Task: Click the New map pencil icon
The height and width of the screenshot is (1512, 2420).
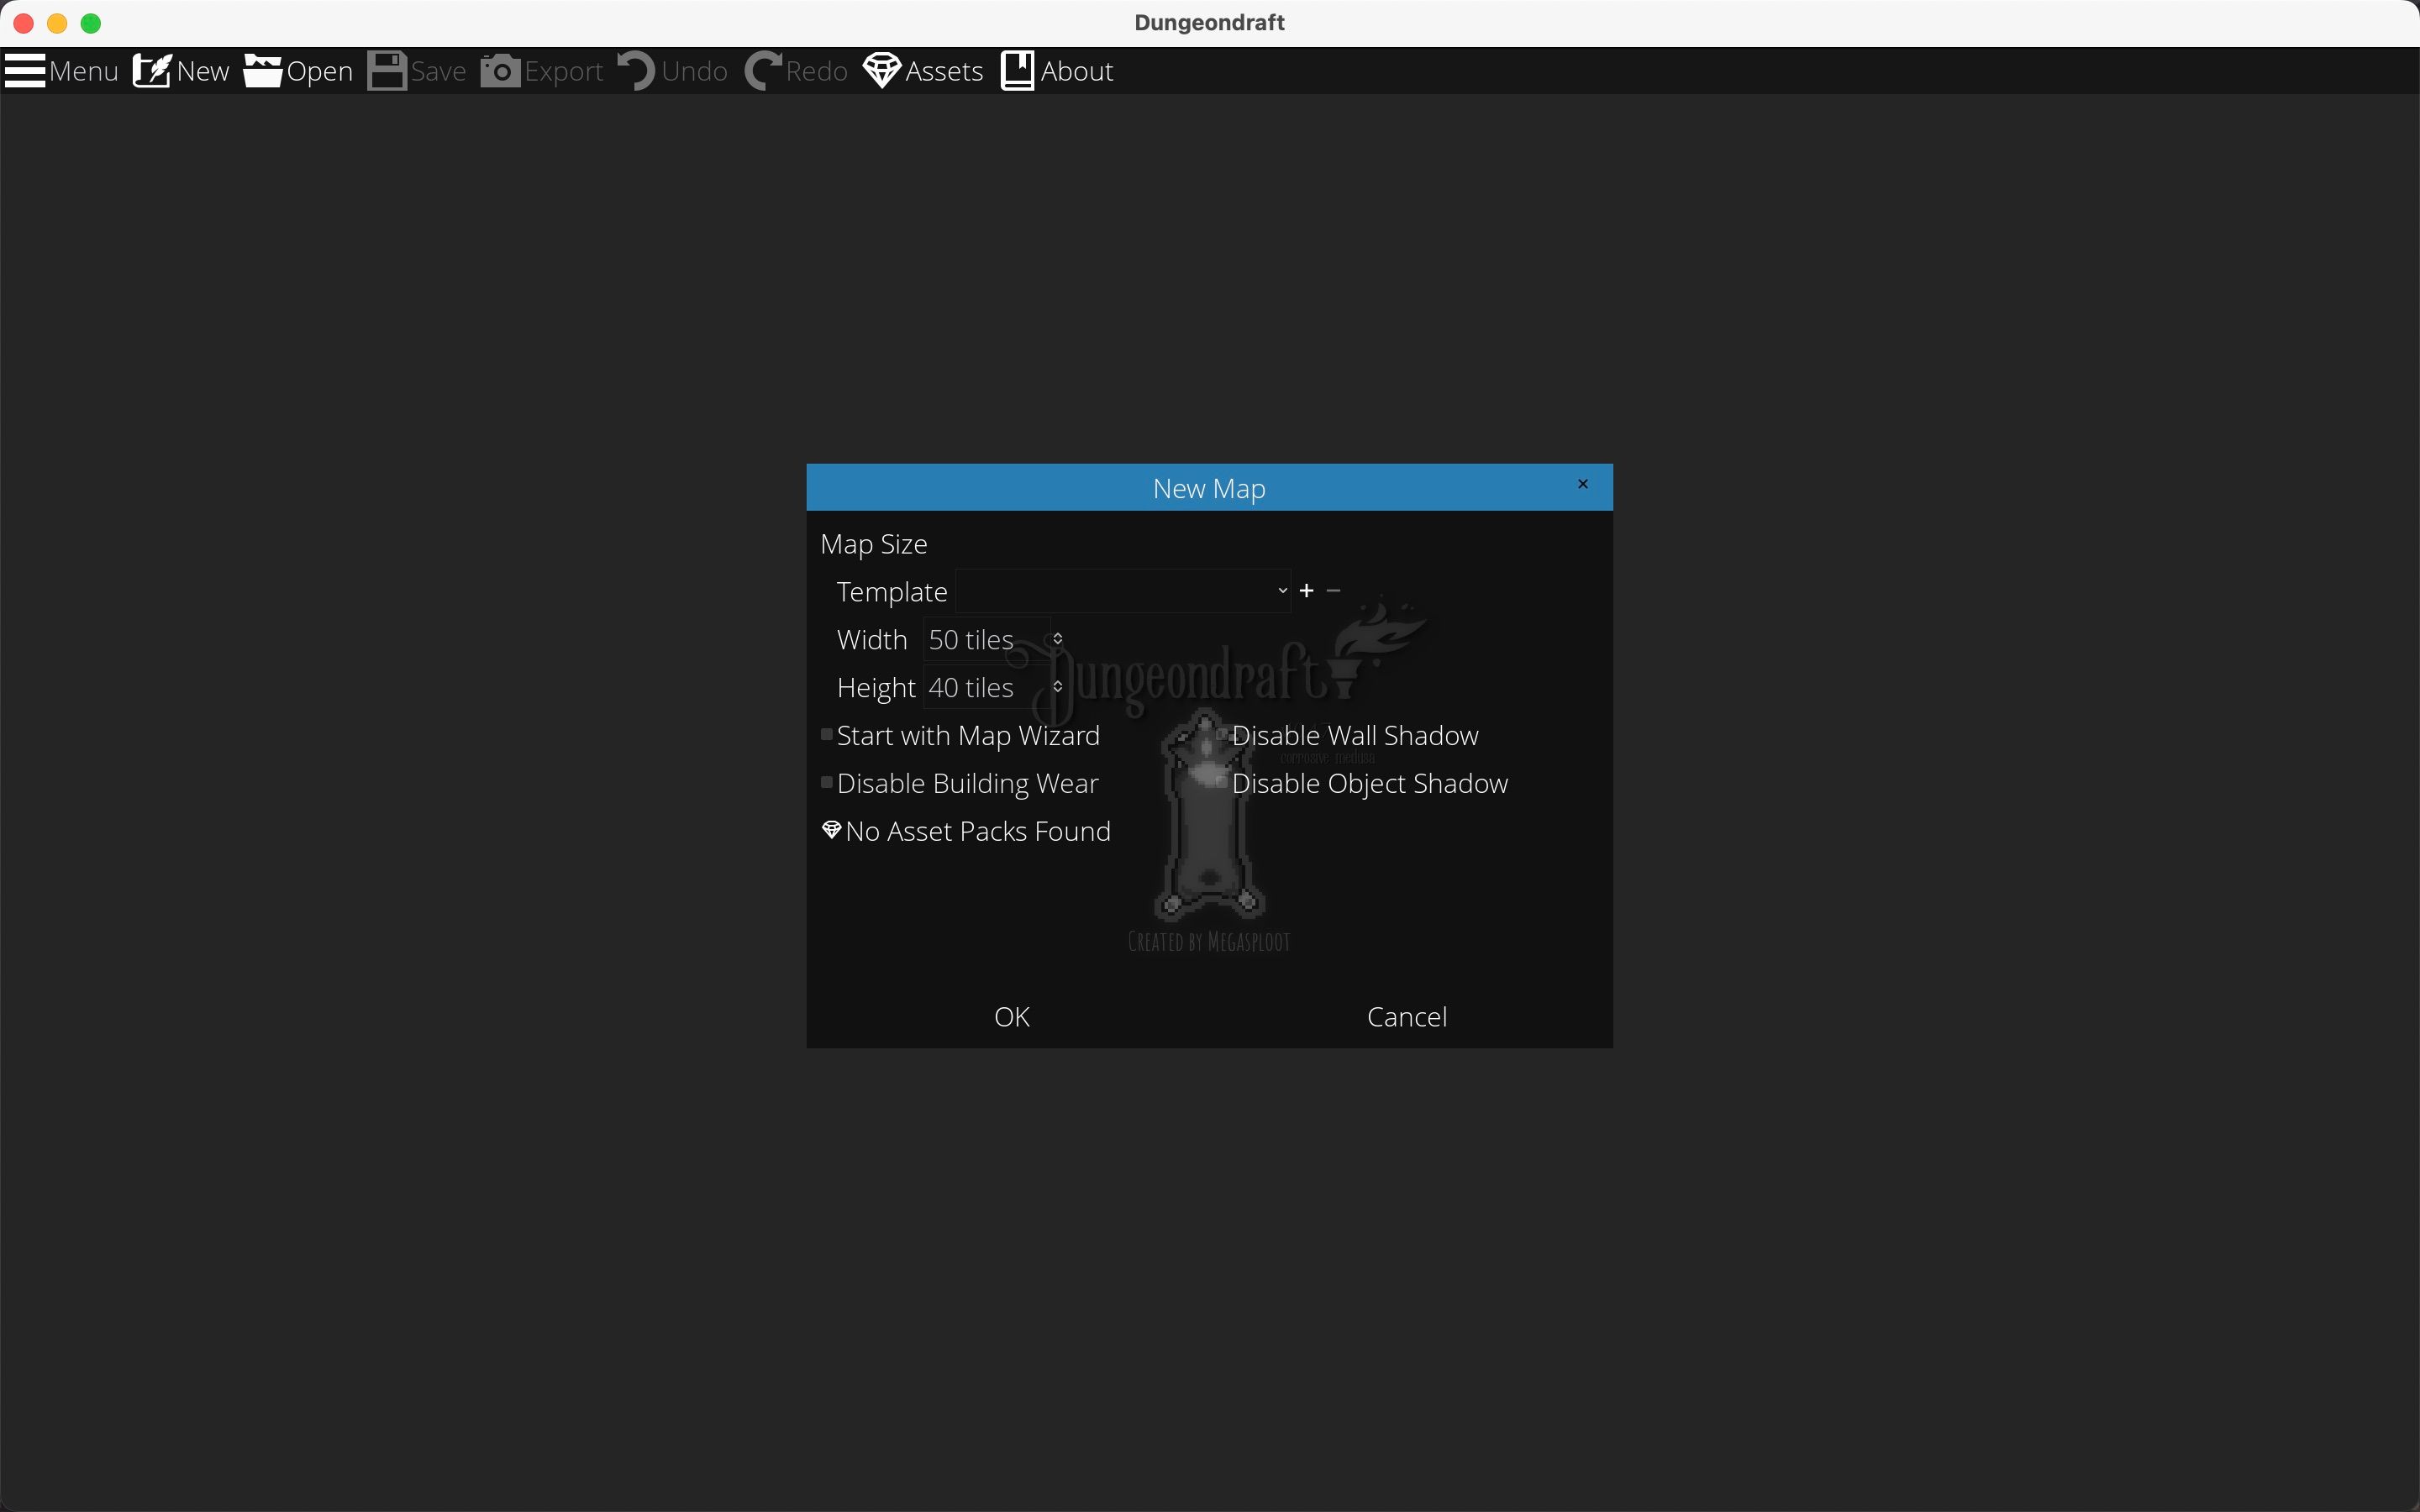Action: (x=152, y=71)
